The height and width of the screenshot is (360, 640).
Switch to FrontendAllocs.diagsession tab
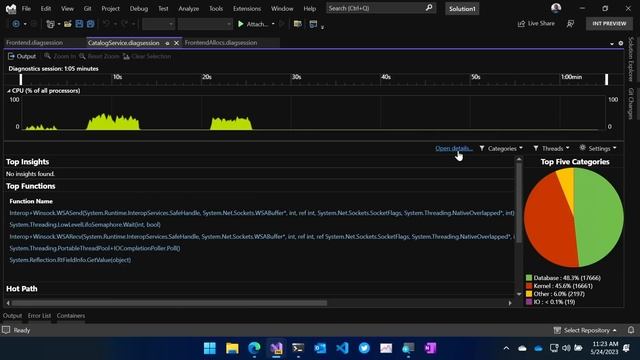(221, 43)
